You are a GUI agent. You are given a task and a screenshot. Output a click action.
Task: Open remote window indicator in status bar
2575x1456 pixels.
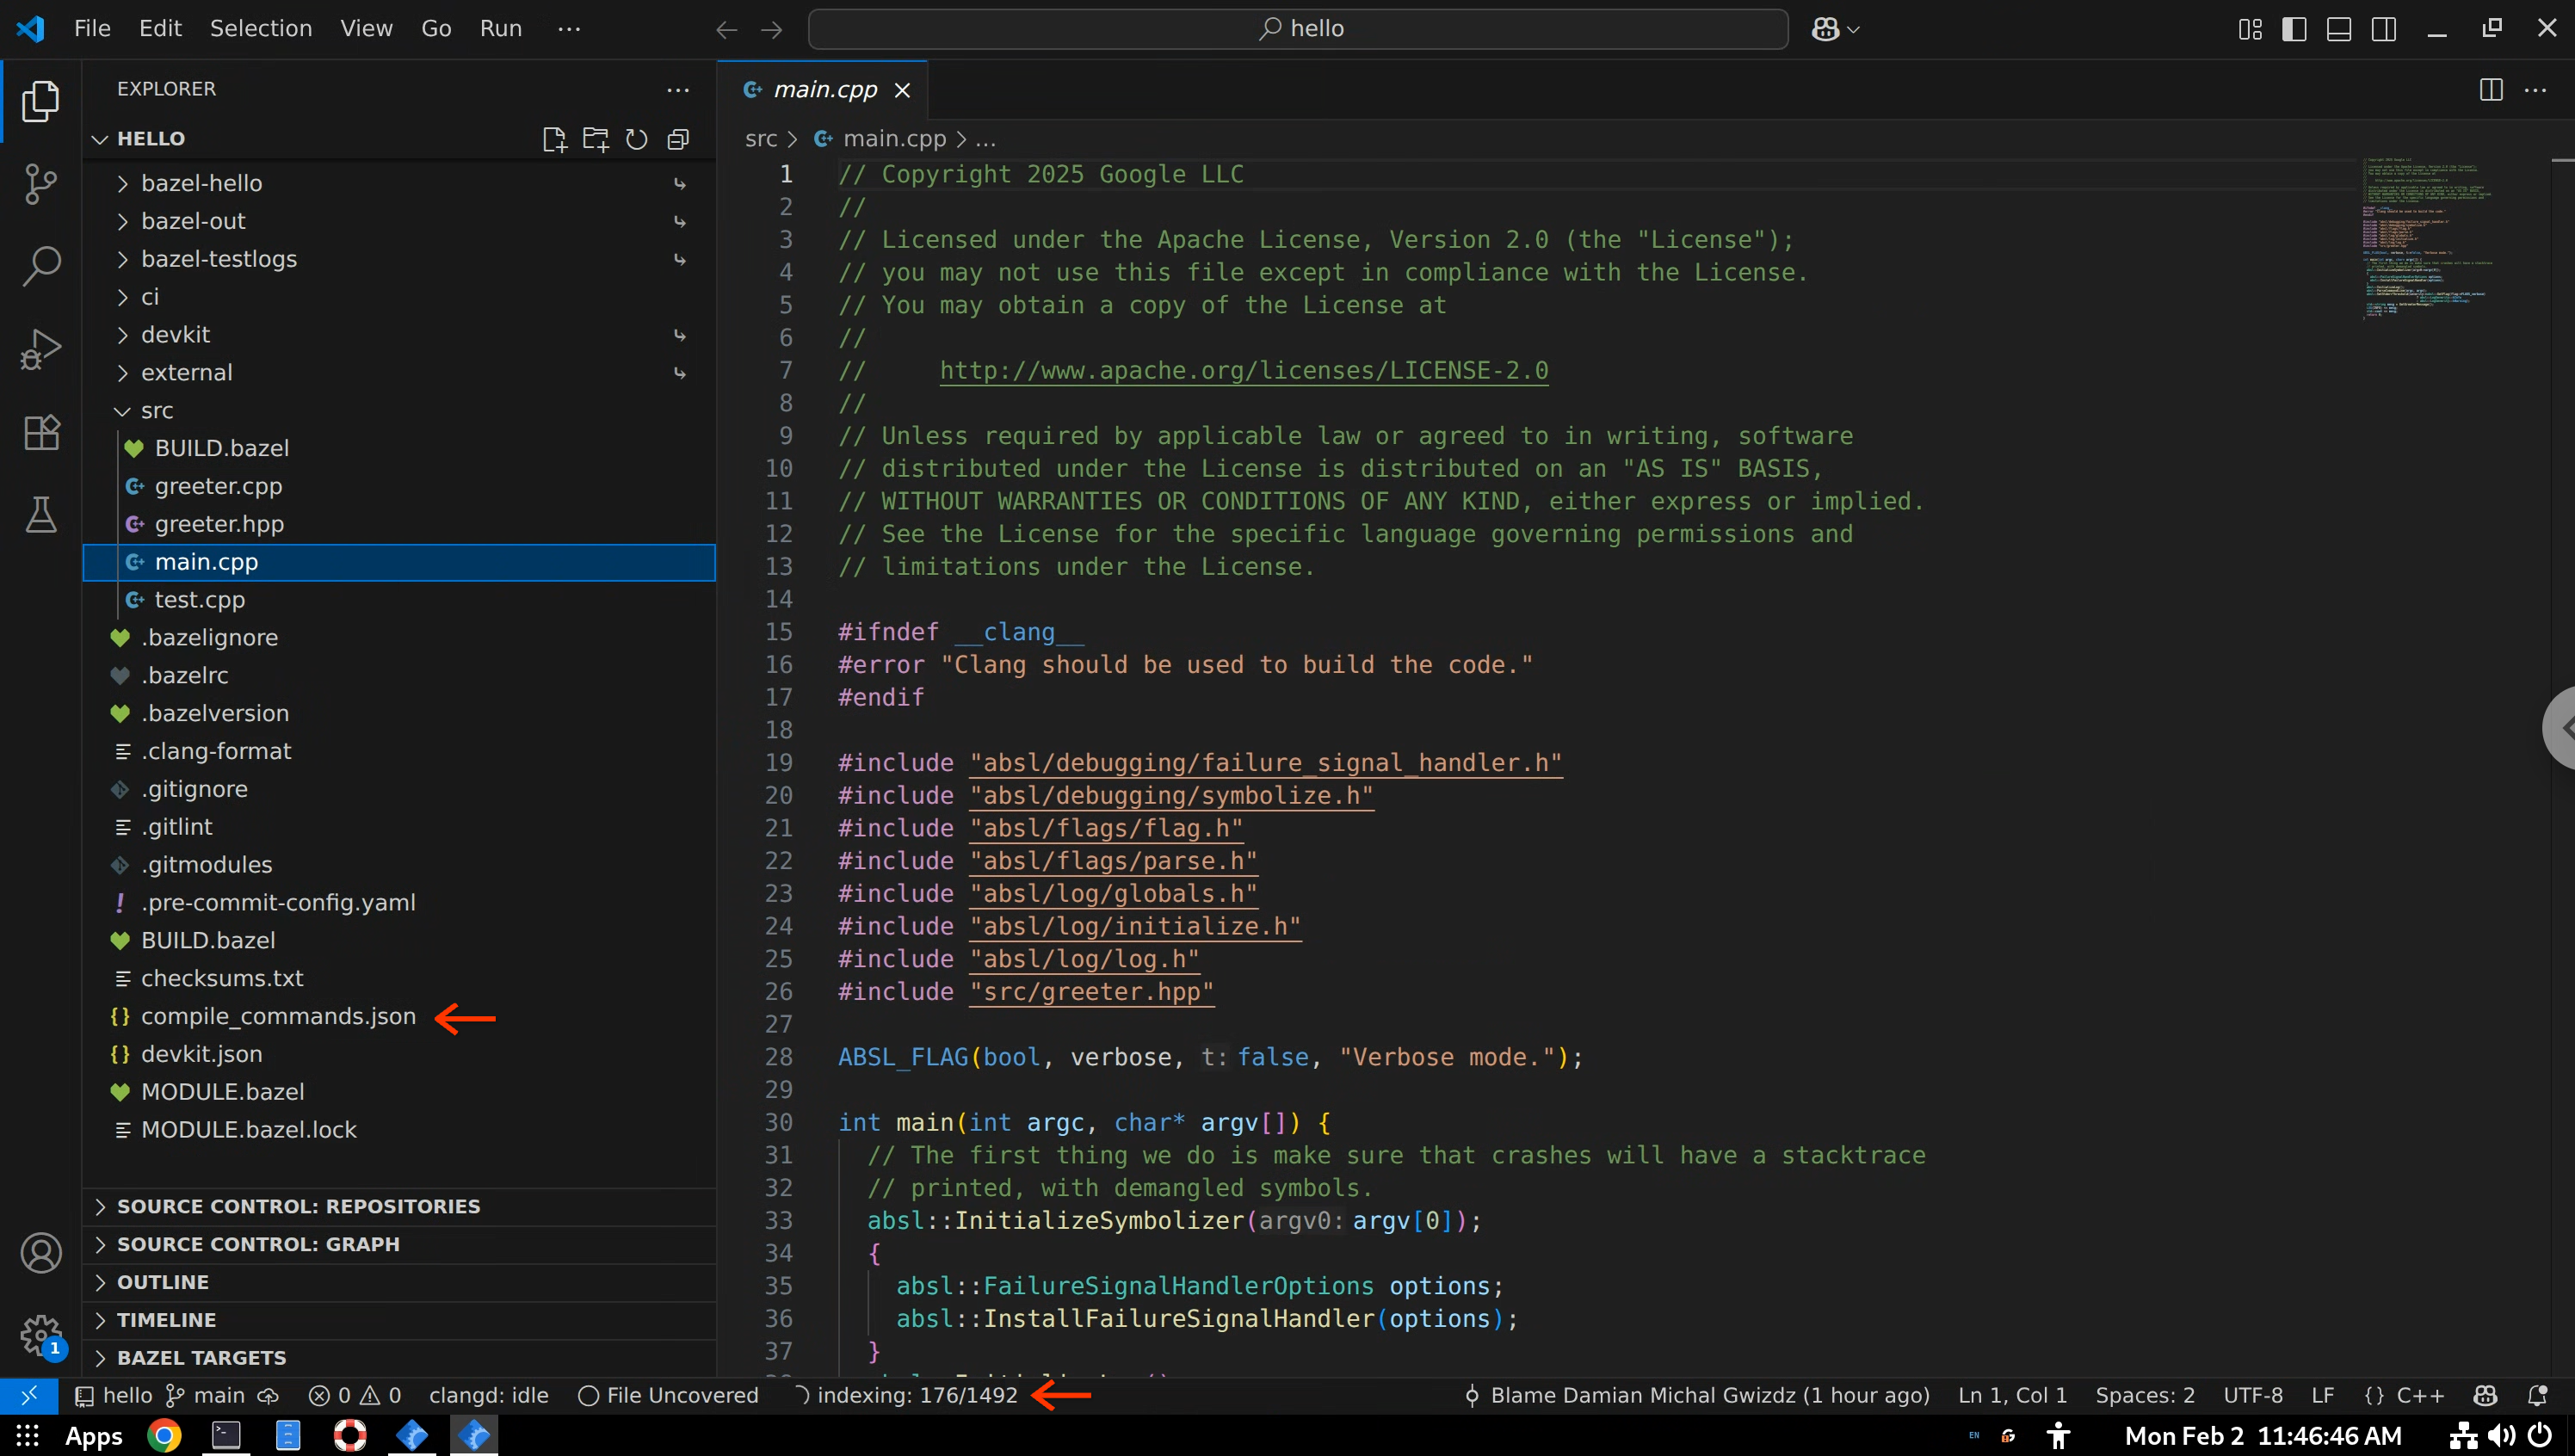tap(29, 1395)
